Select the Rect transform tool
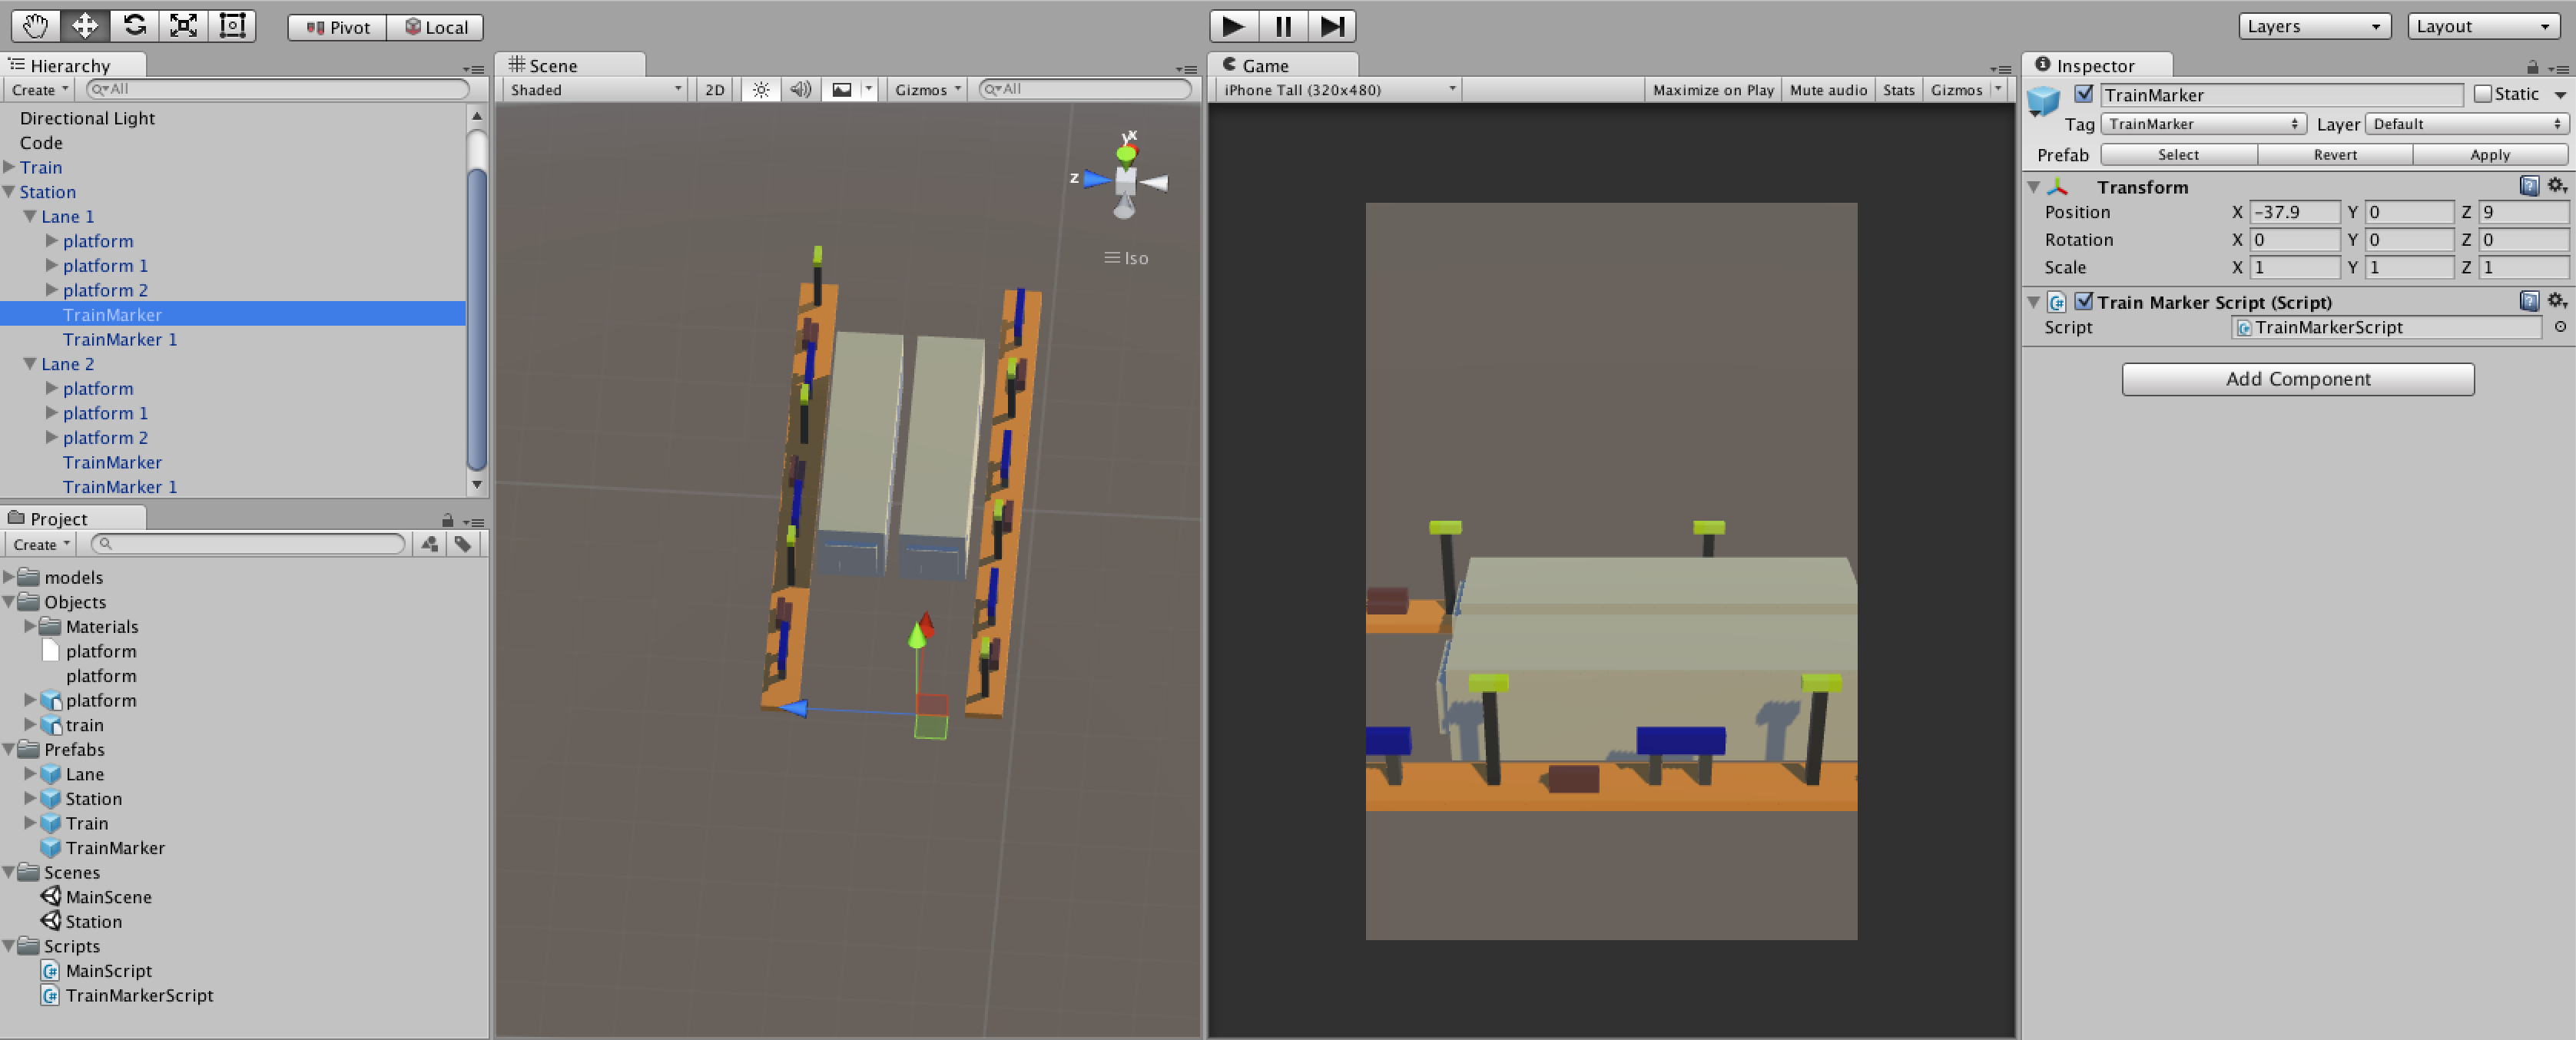 tap(232, 26)
